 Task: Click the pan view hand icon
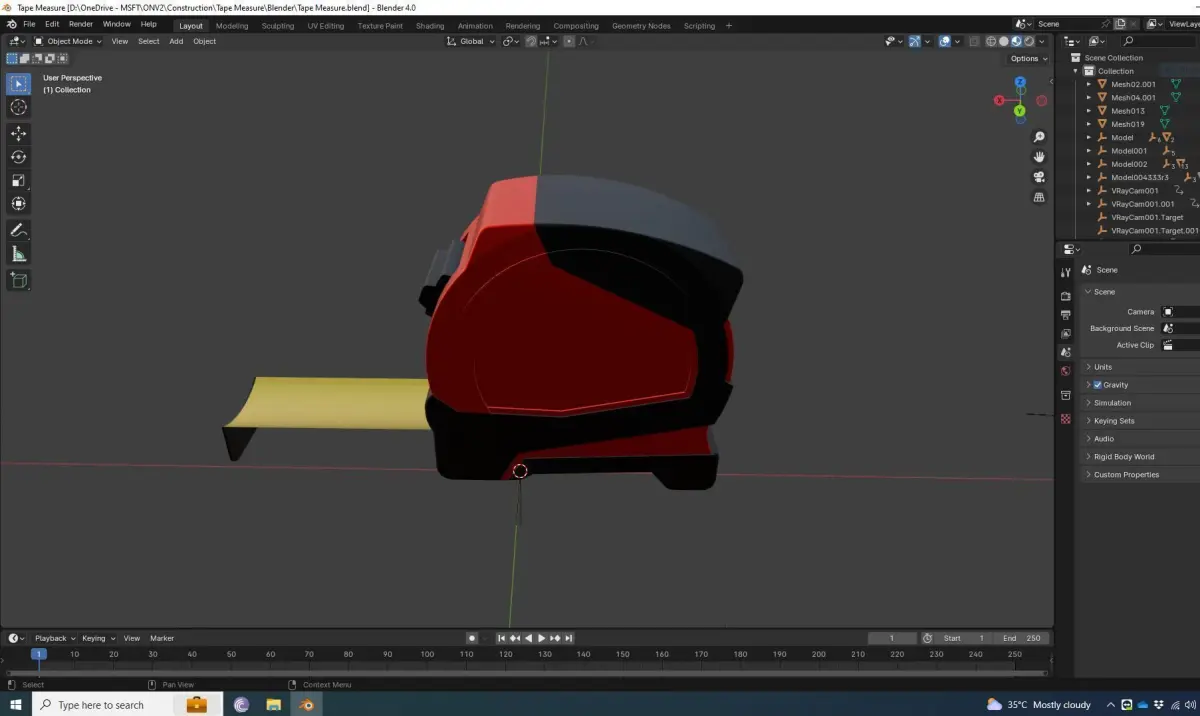(x=1039, y=157)
